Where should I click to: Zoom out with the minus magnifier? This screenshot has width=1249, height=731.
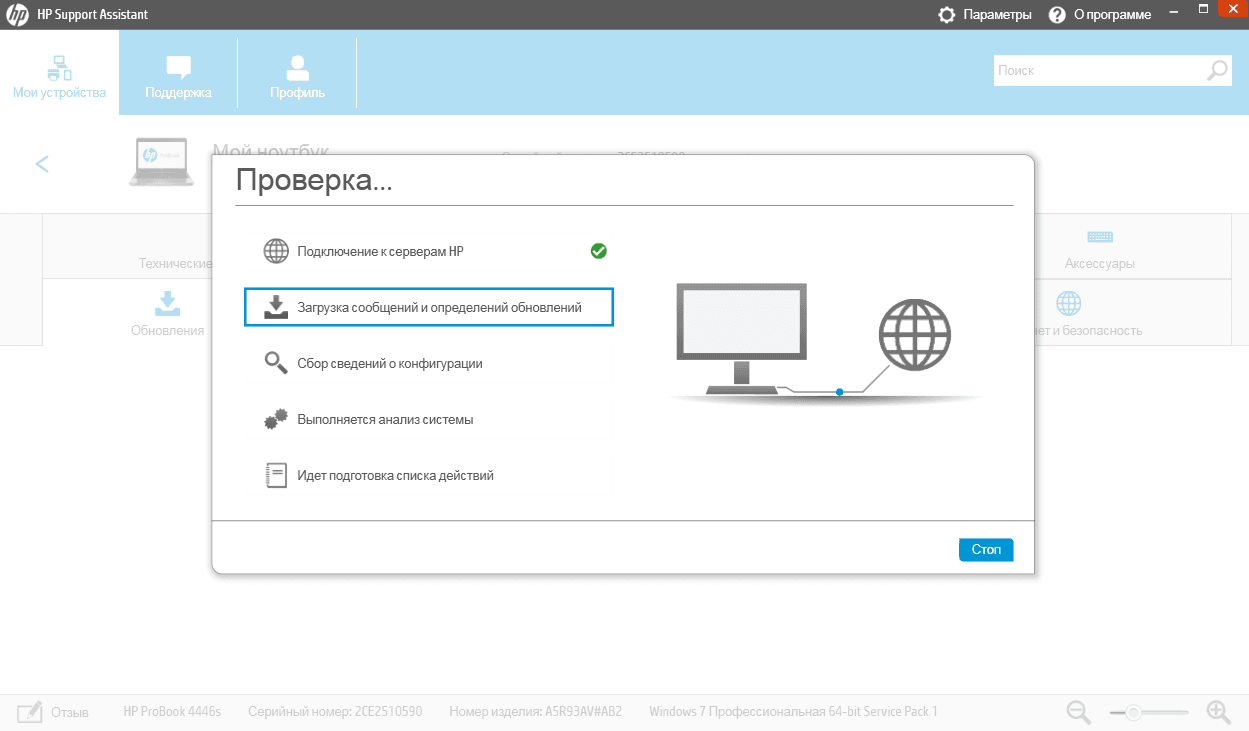coord(1078,712)
